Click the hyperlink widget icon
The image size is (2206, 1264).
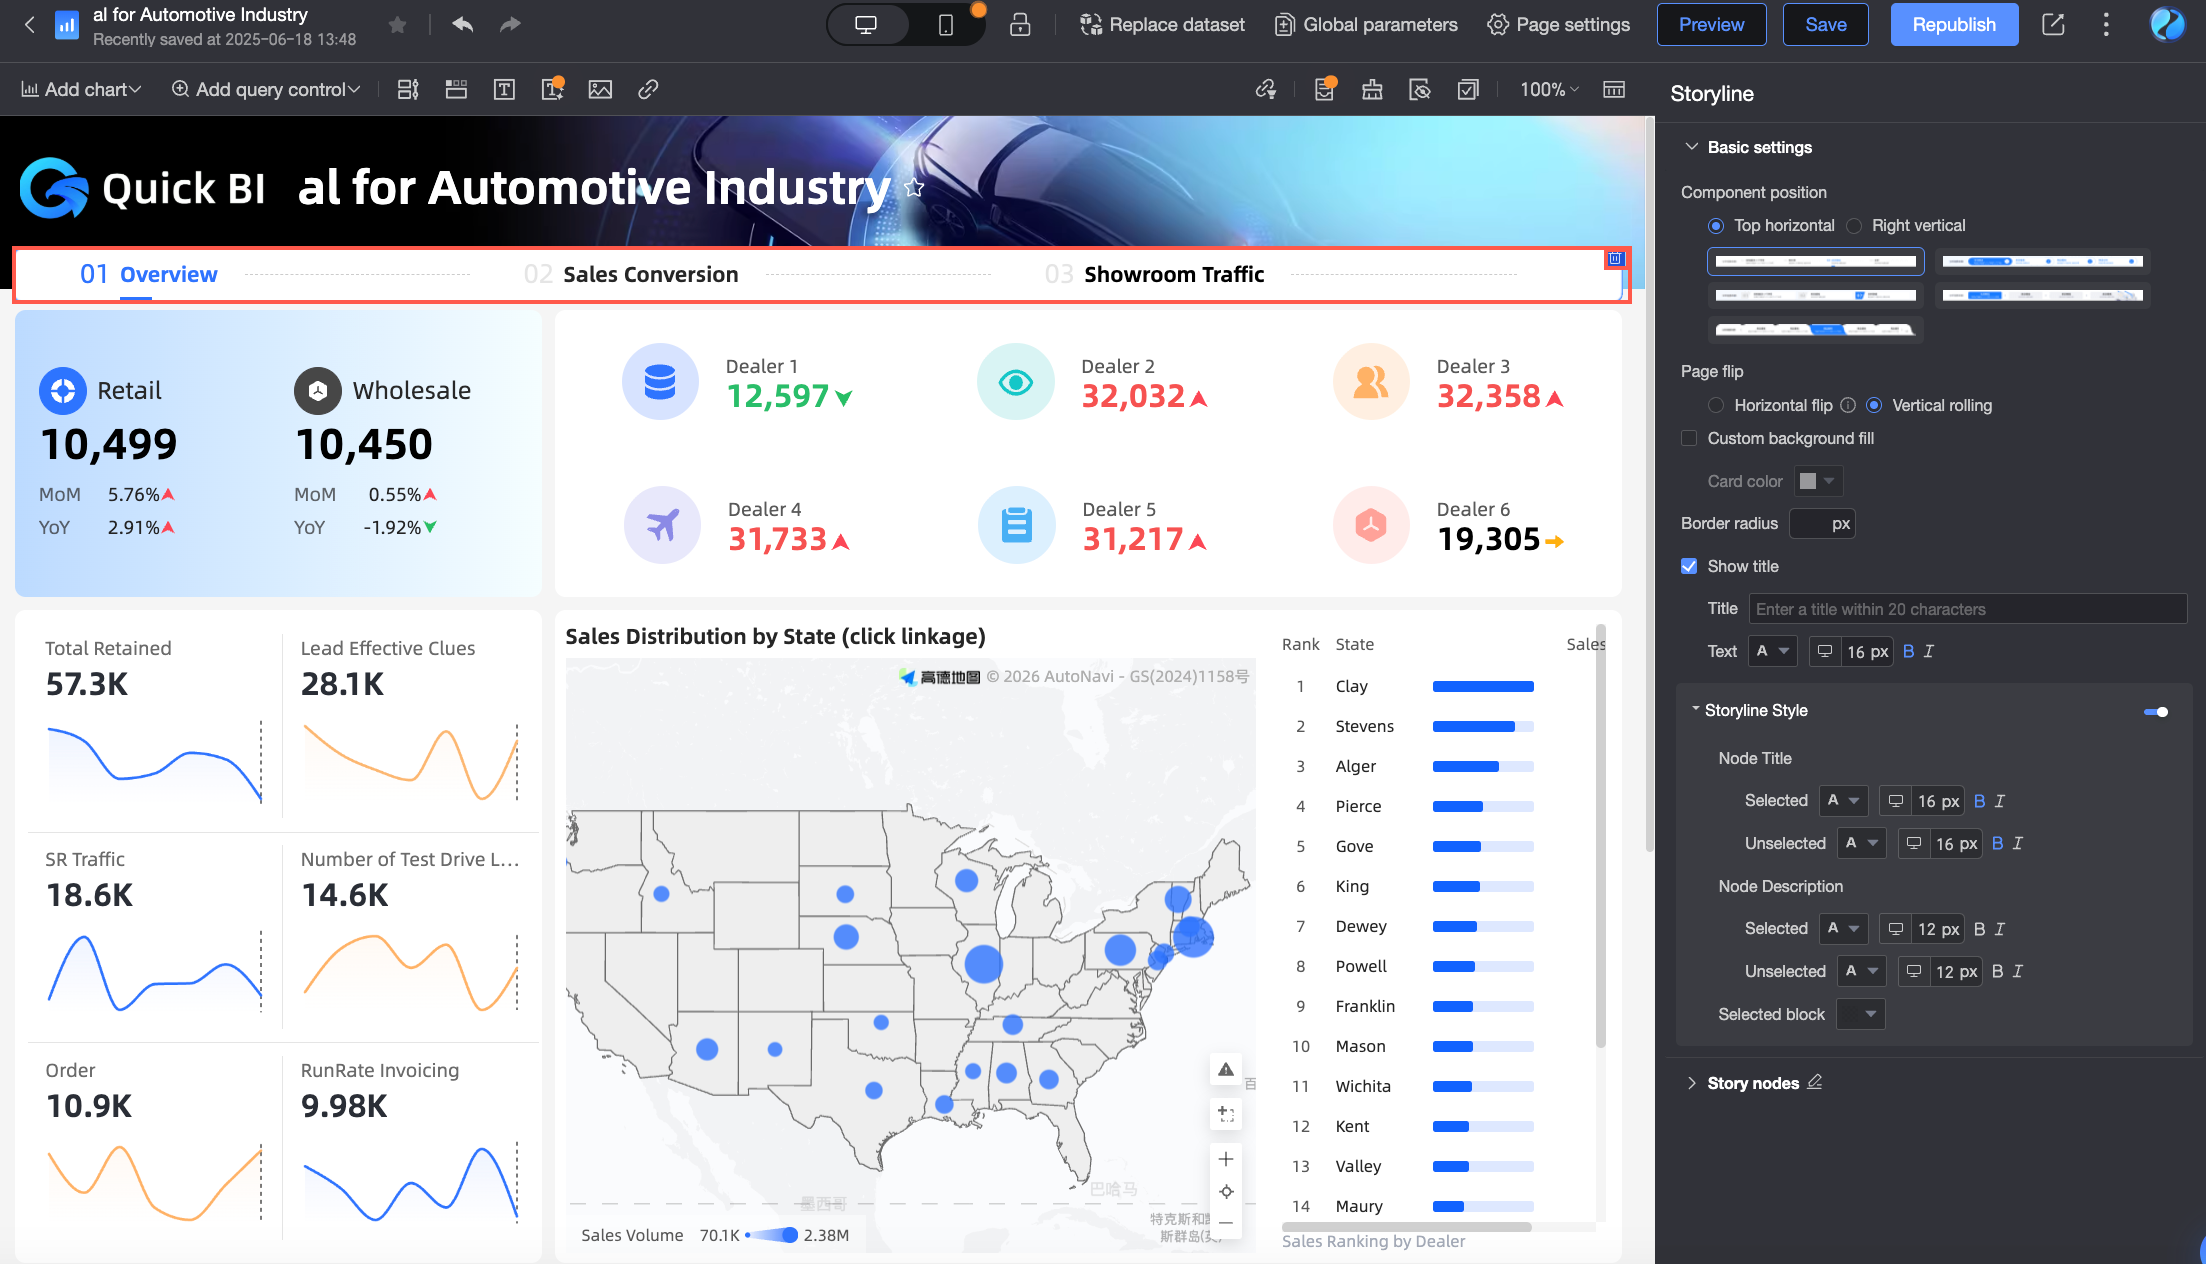pyautogui.click(x=648, y=90)
